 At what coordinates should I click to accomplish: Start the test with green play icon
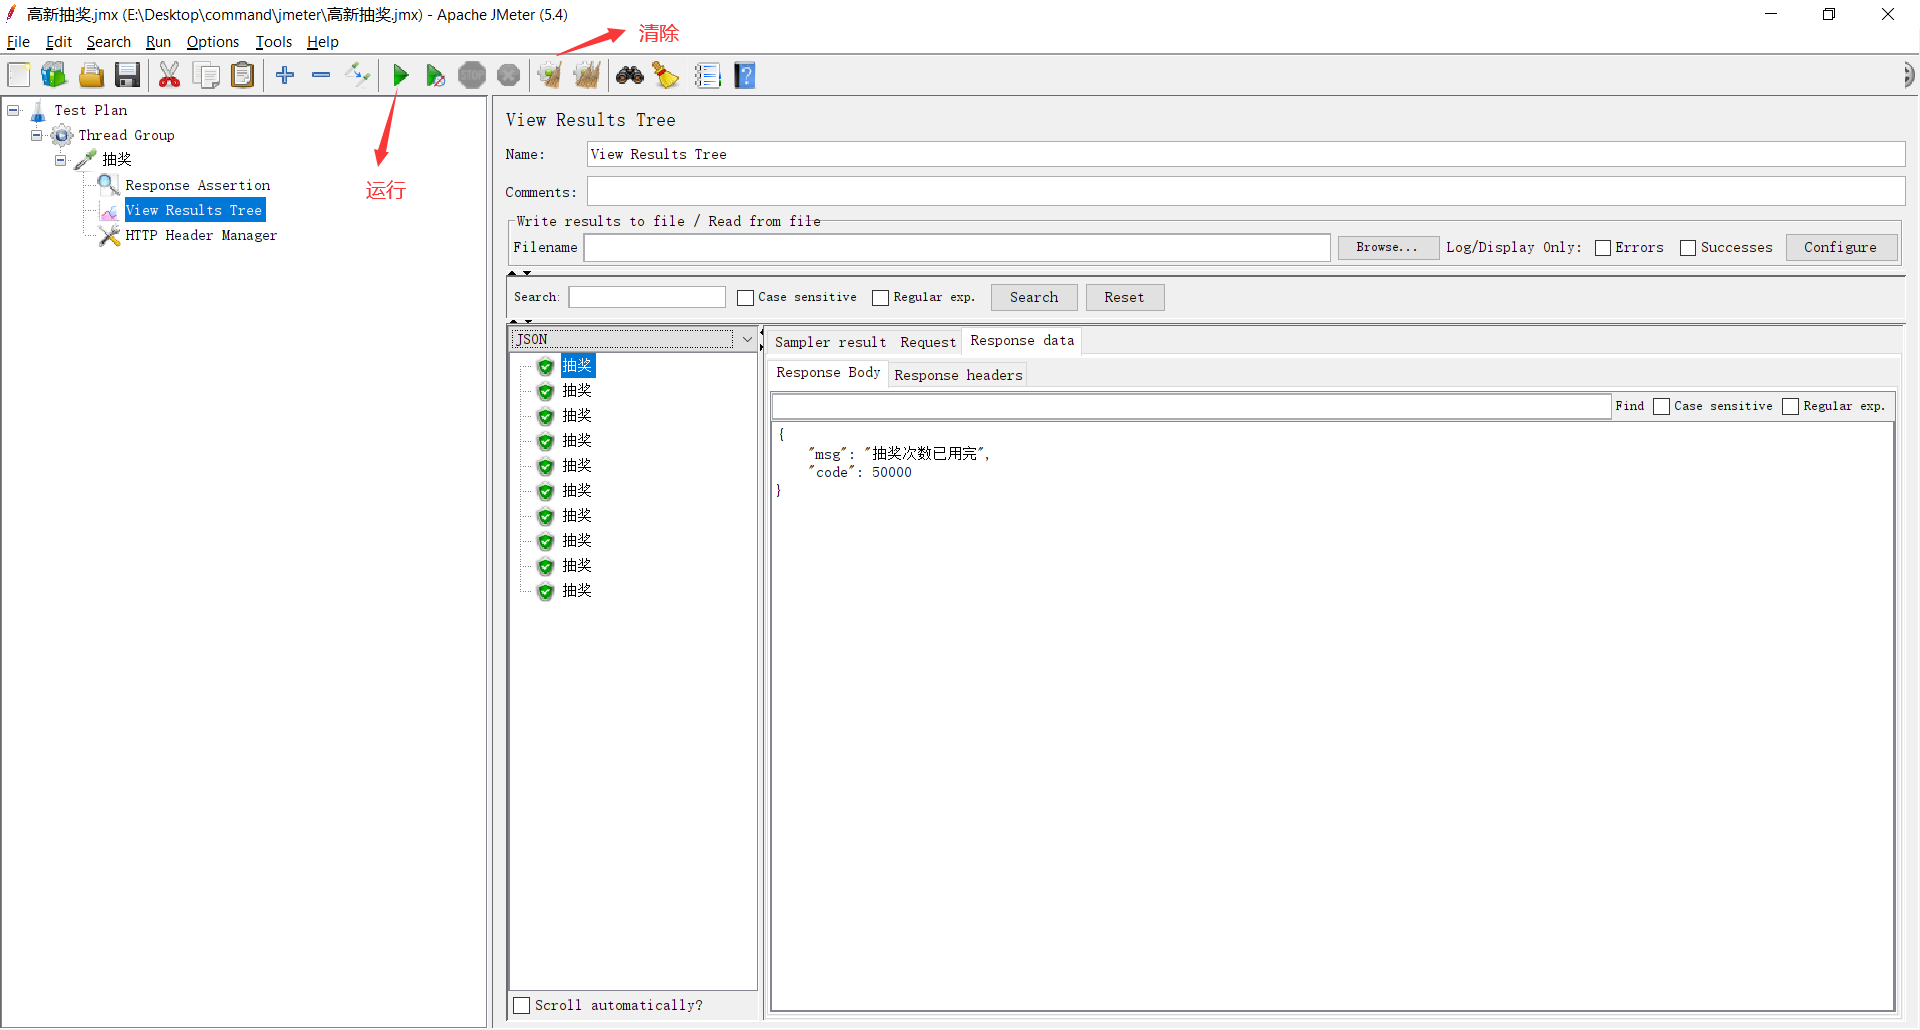tap(400, 75)
